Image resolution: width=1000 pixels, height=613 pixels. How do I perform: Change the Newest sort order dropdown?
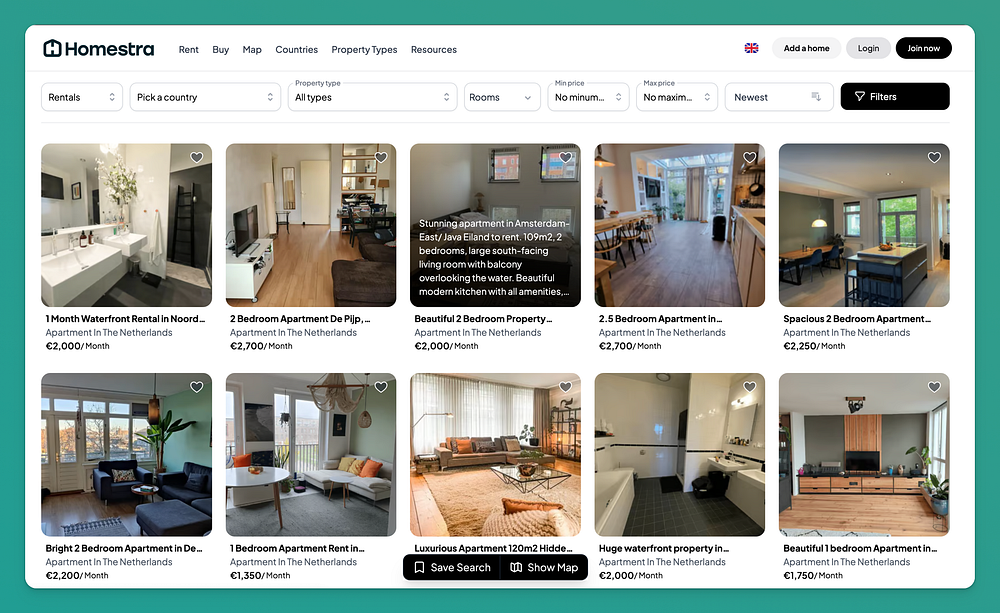click(779, 97)
